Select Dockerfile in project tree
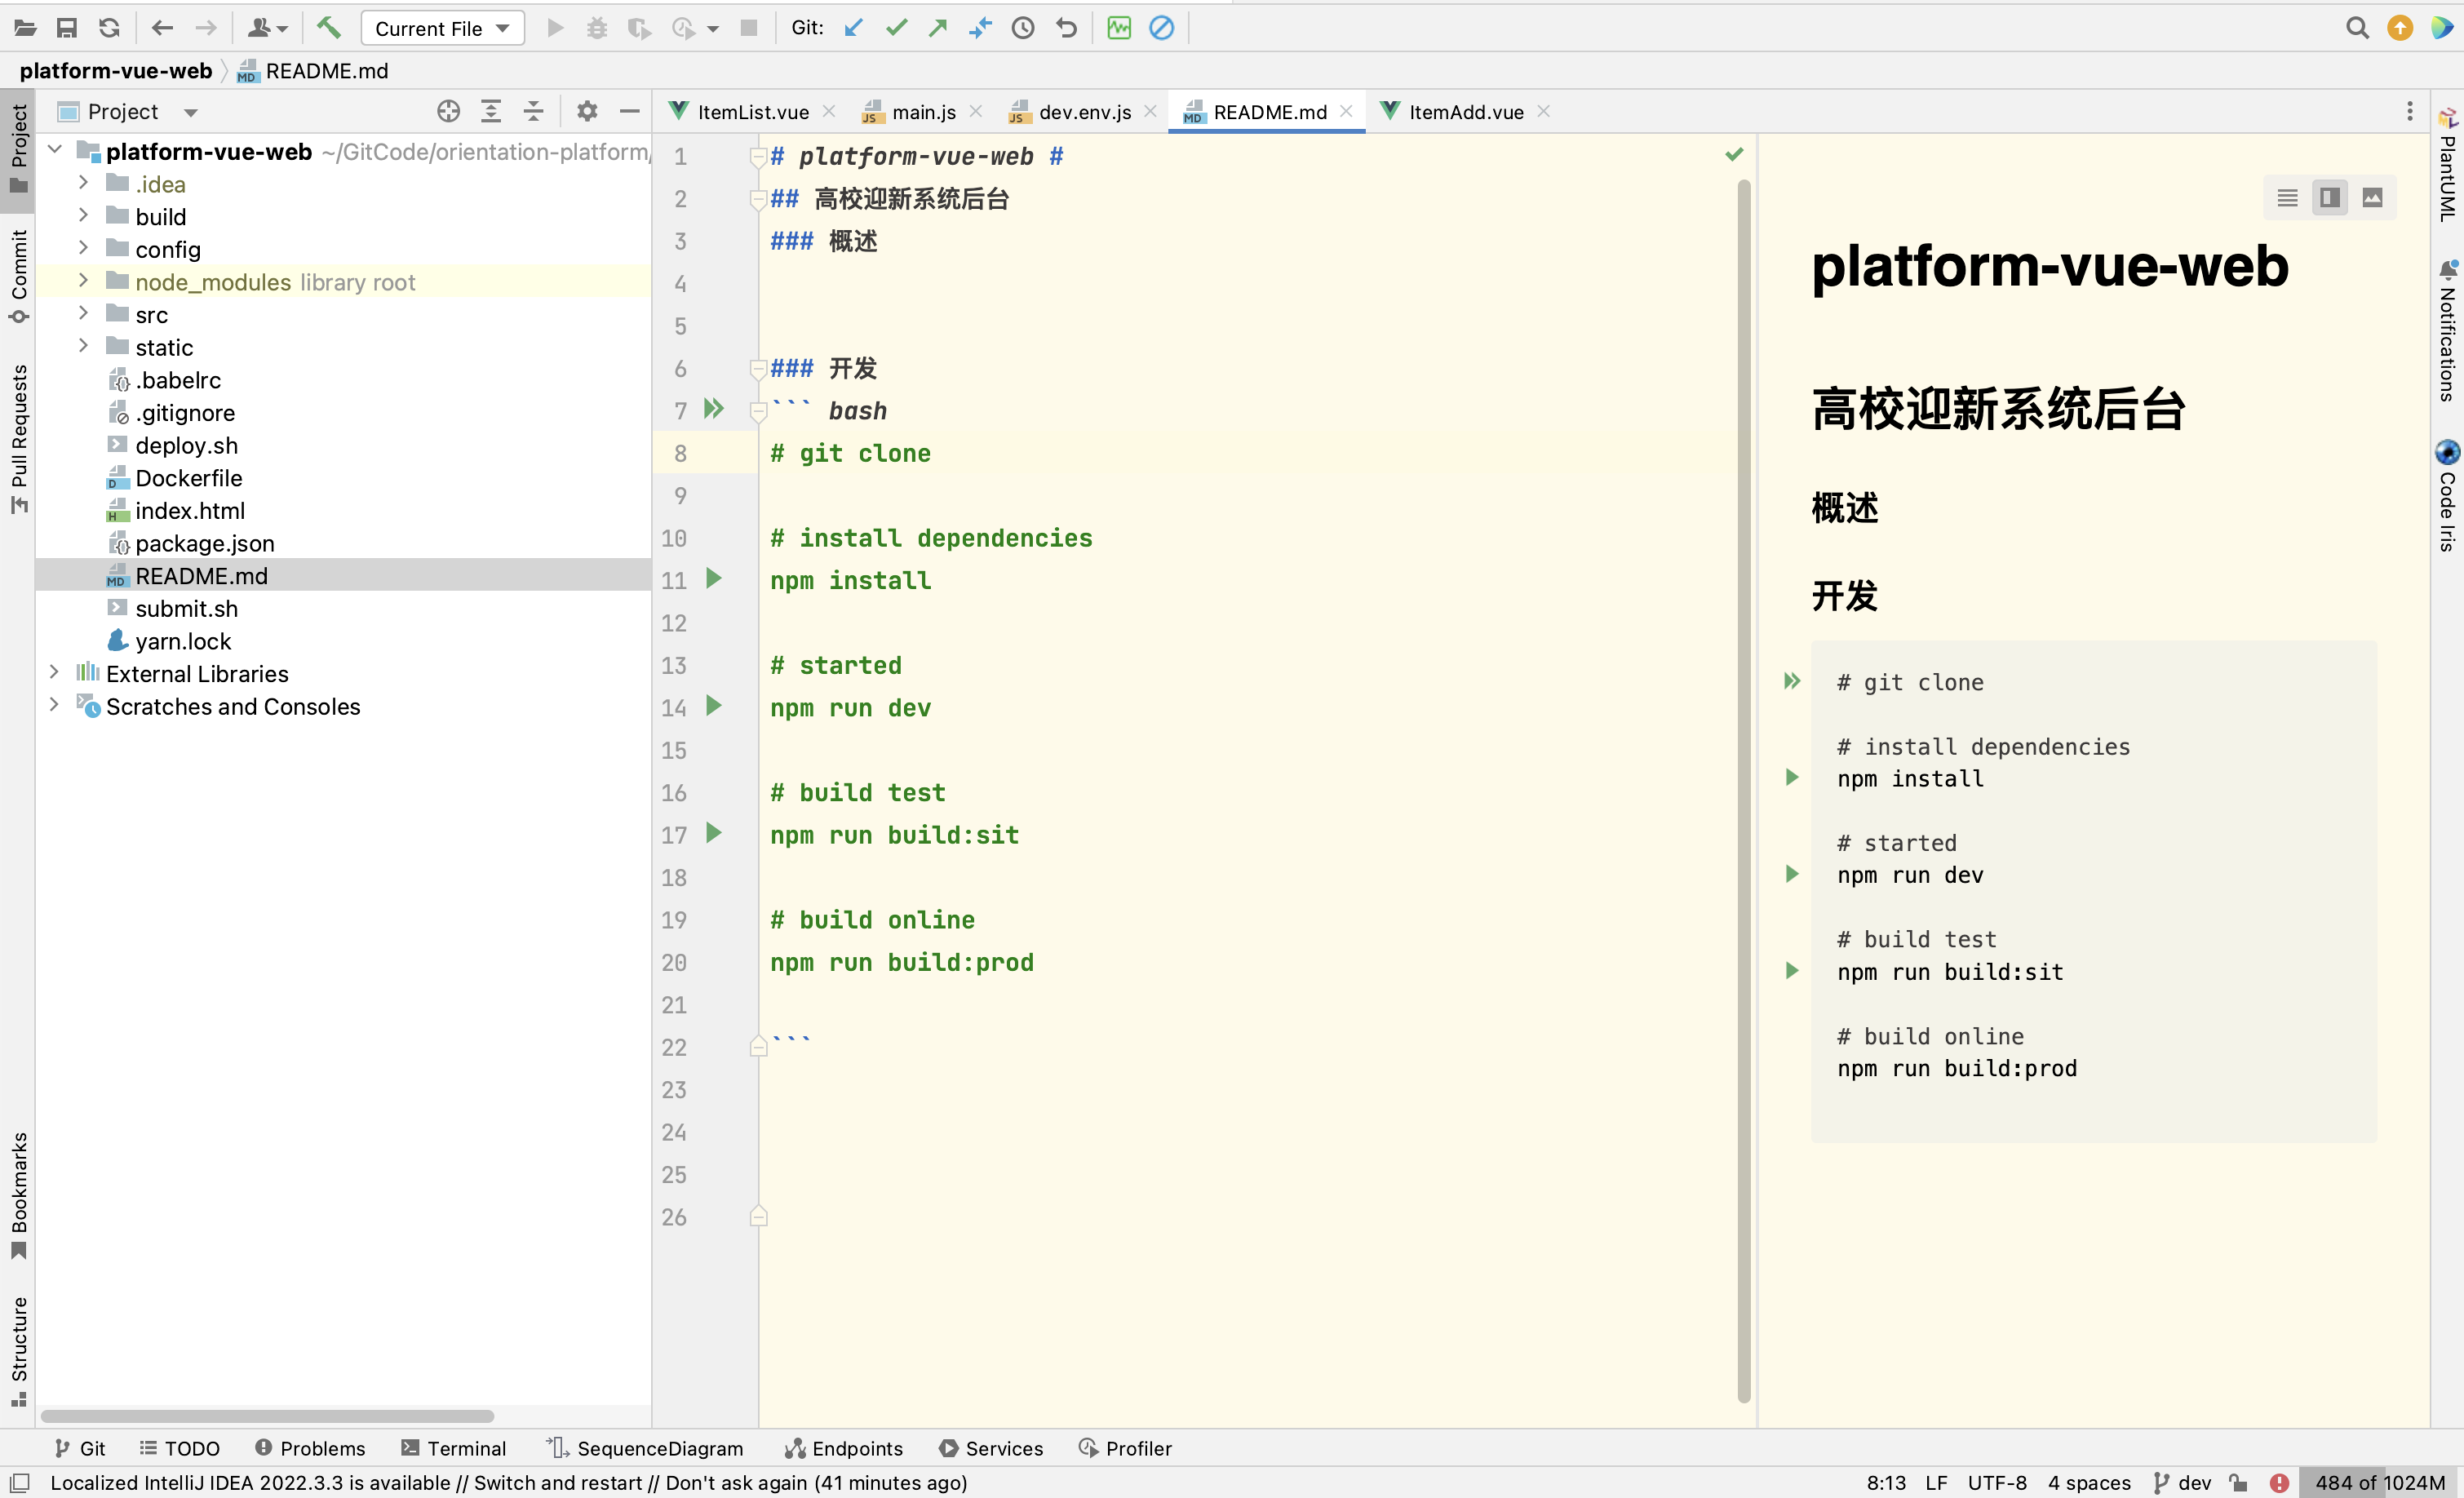The width and height of the screenshot is (2464, 1498). pos(189,478)
